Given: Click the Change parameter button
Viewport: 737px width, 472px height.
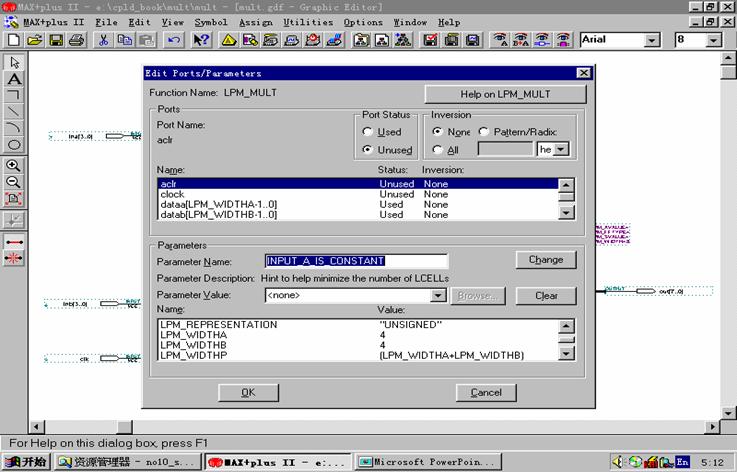Looking at the screenshot, I should pyautogui.click(x=546, y=260).
